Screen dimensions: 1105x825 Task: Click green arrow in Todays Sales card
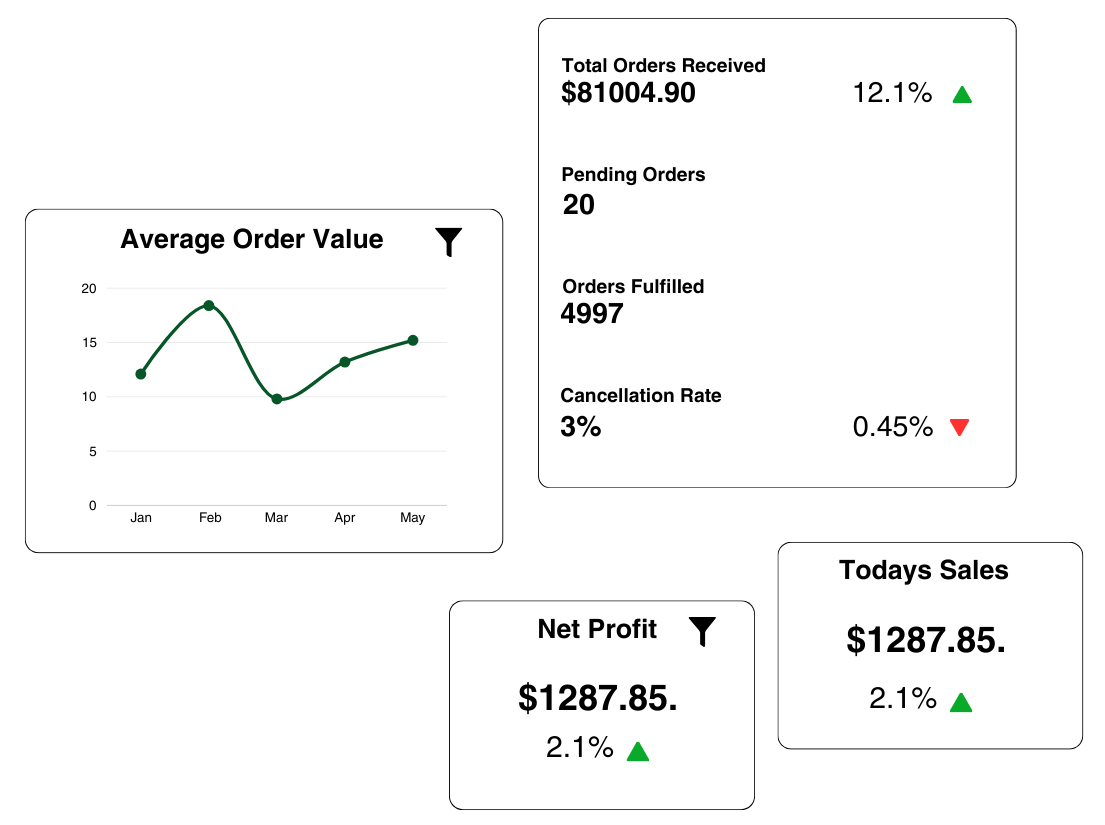point(961,702)
